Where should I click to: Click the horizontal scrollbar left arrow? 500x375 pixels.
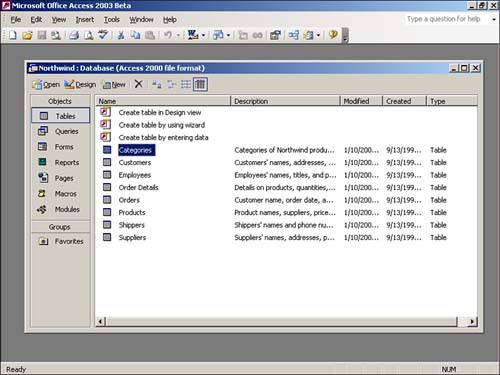click(x=101, y=322)
